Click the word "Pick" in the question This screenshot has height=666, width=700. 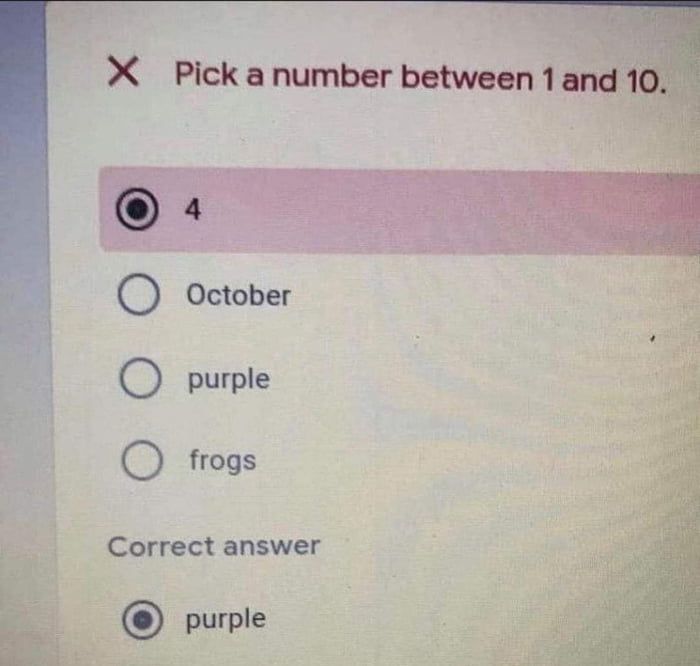[x=205, y=75]
